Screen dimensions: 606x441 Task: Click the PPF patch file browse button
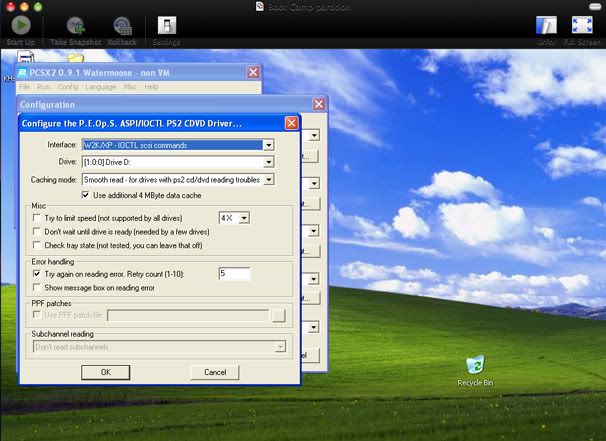279,315
